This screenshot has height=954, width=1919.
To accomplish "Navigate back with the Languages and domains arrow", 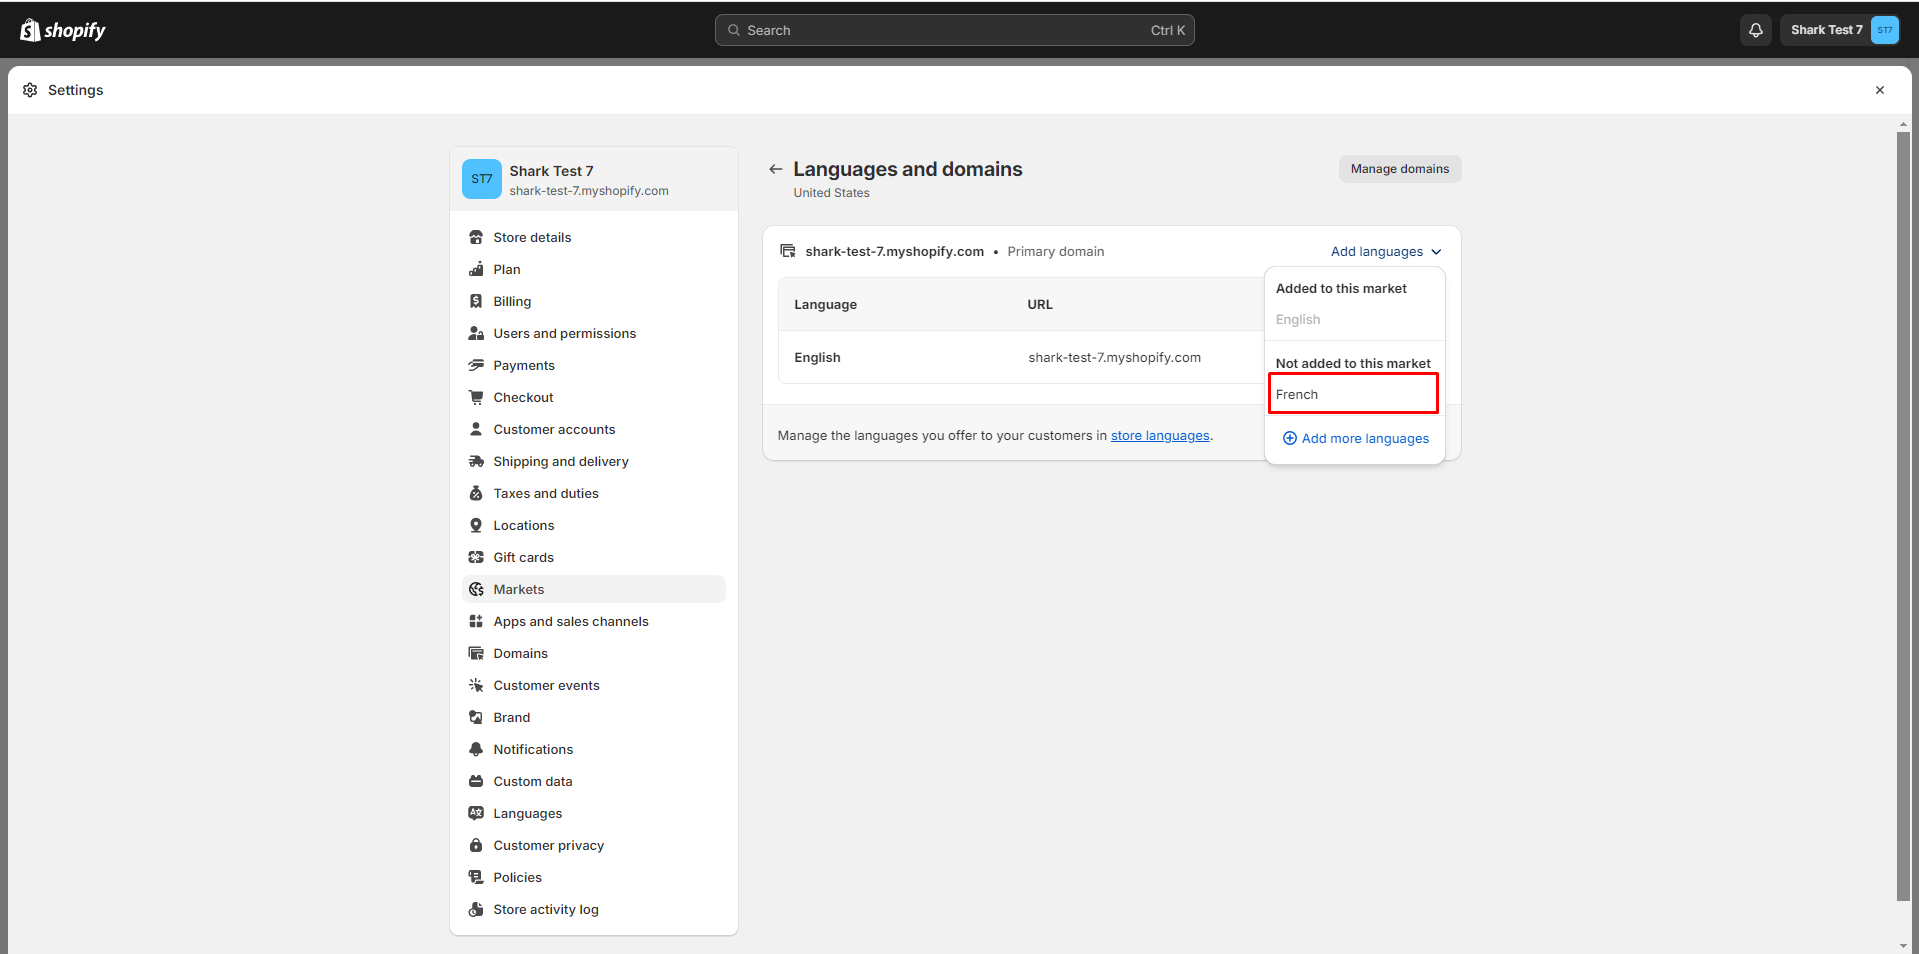I will [x=776, y=169].
